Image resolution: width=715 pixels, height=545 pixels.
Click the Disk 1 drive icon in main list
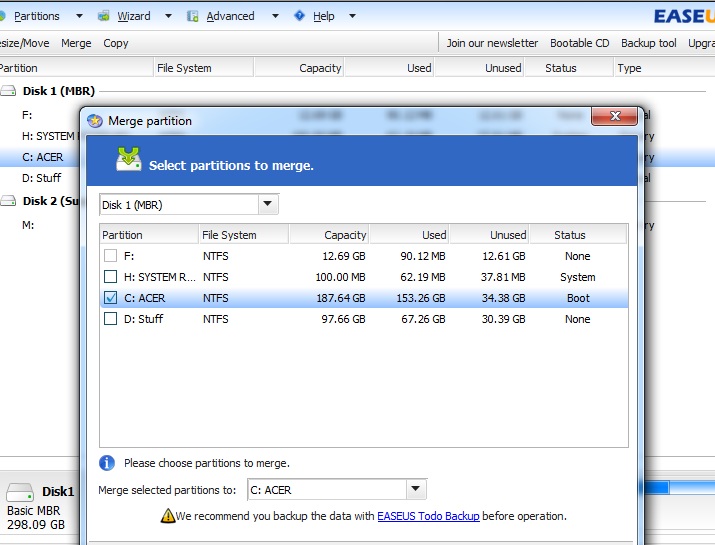click(8, 91)
